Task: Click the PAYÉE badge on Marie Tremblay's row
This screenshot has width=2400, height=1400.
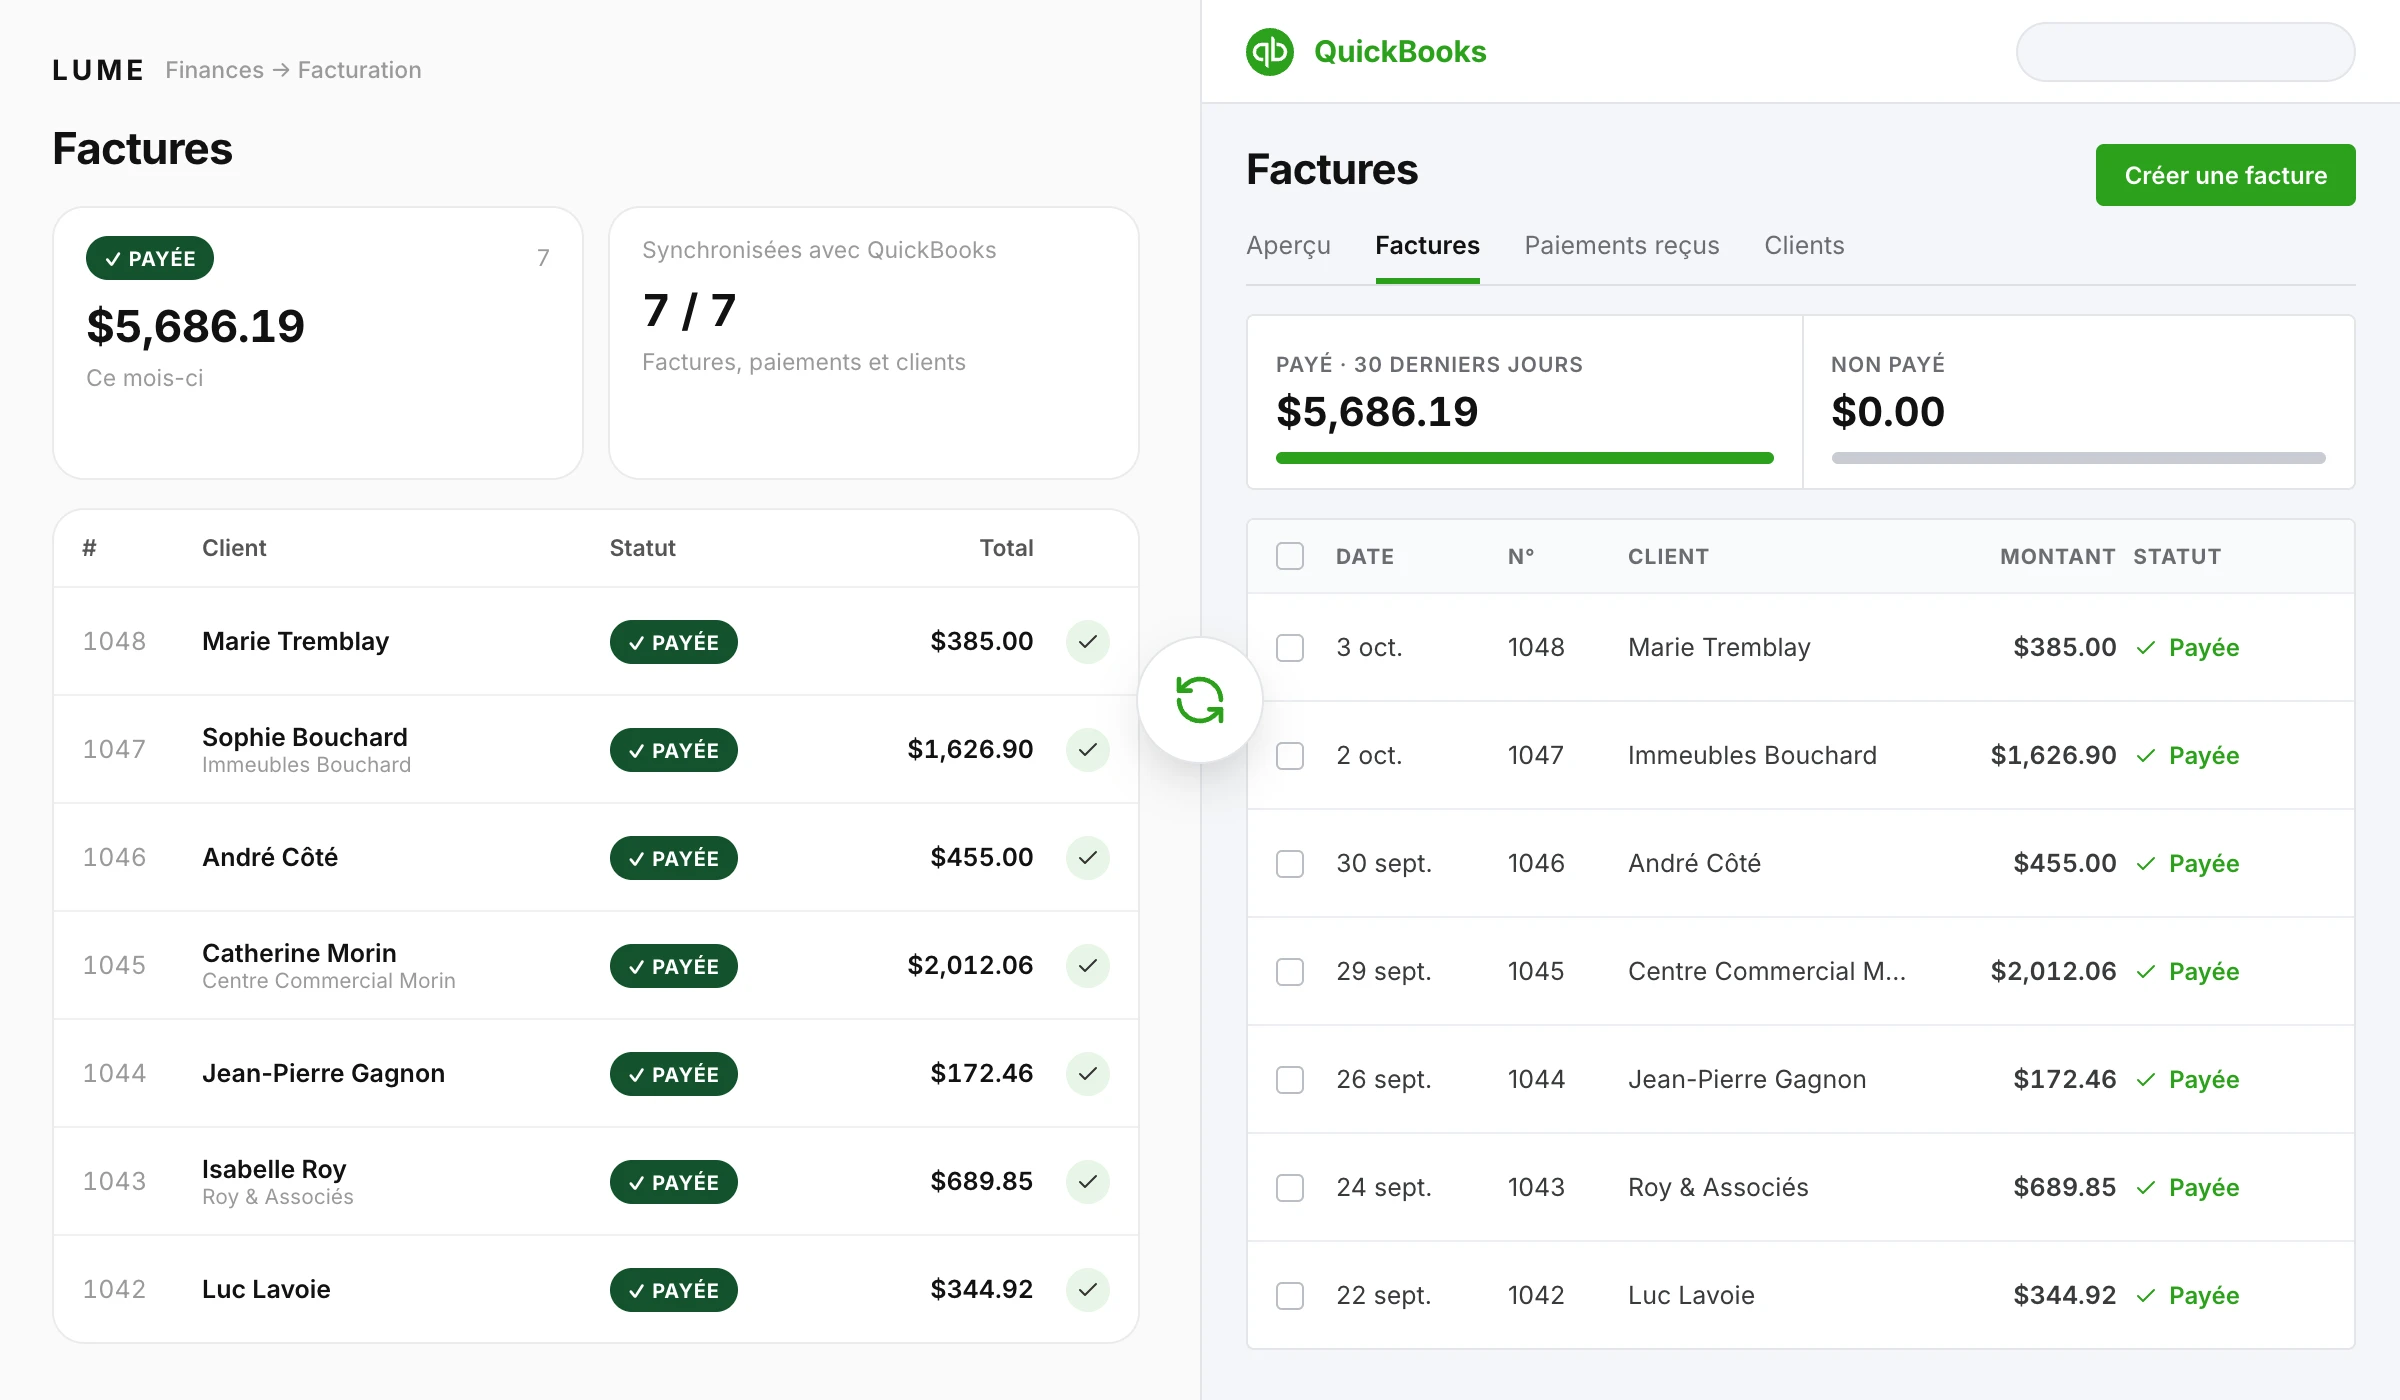Action: [674, 642]
